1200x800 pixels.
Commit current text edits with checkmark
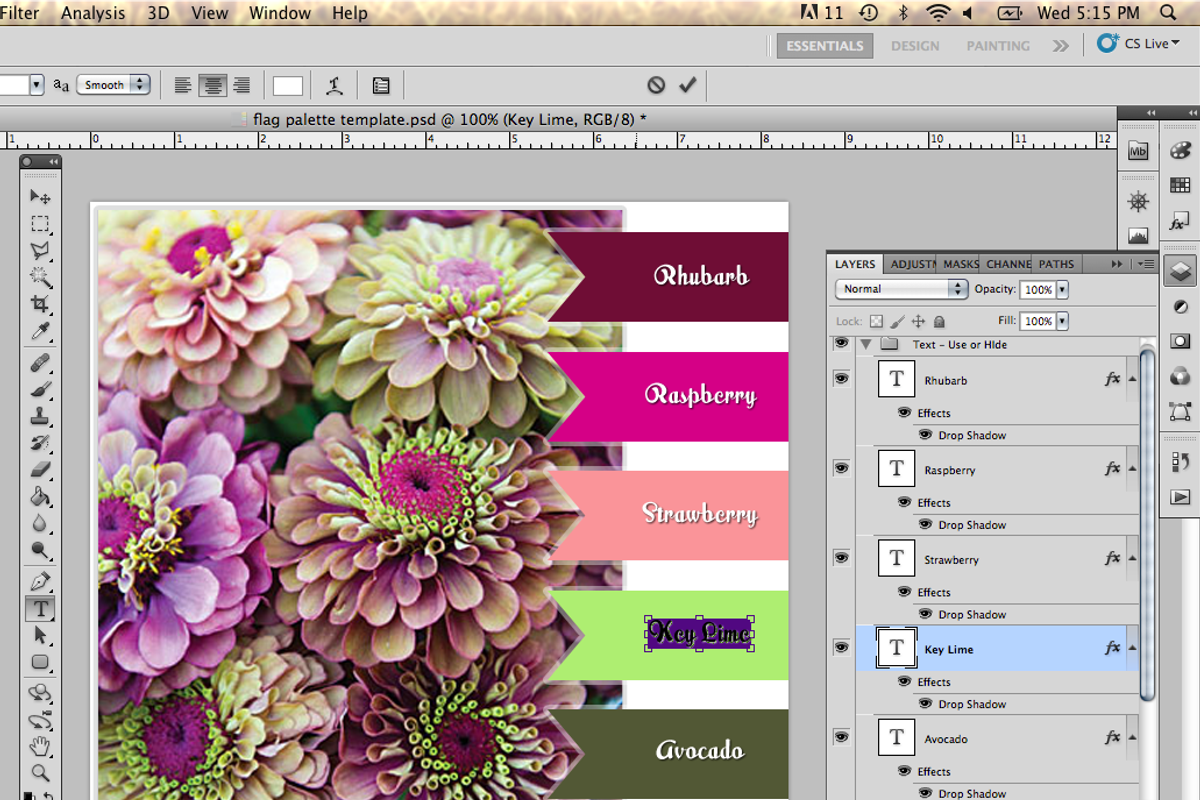(687, 85)
